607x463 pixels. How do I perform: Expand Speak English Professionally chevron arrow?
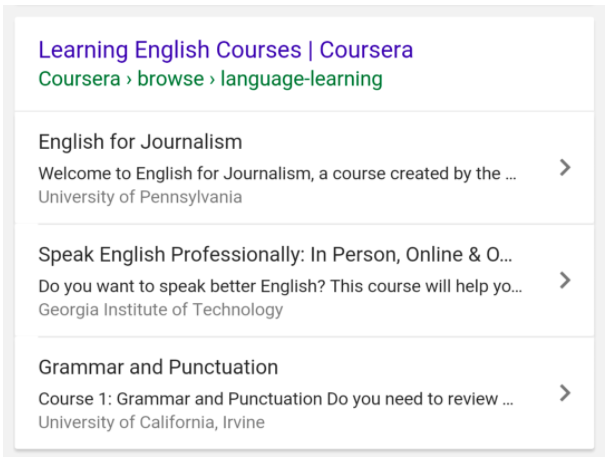point(565,280)
